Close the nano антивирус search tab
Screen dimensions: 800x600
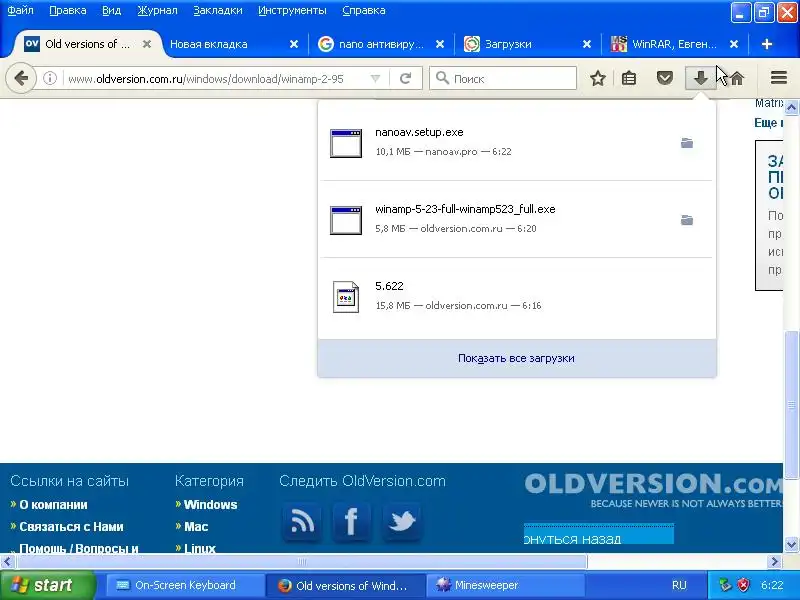point(440,44)
